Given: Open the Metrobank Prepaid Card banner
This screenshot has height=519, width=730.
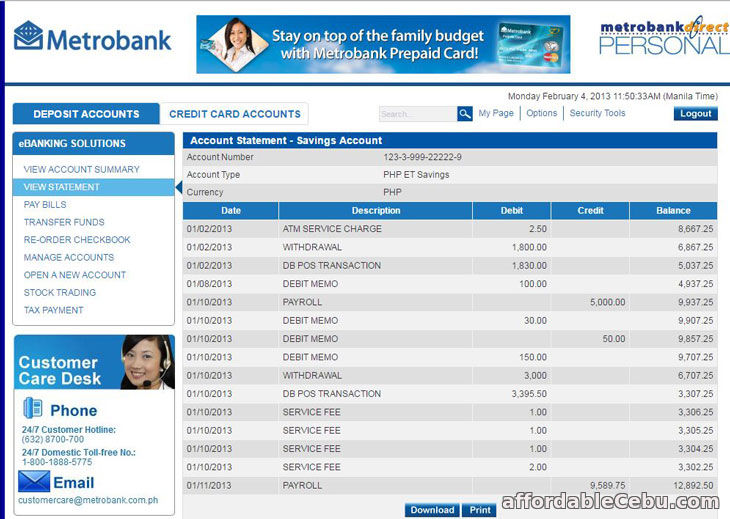Looking at the screenshot, I should point(383,44).
